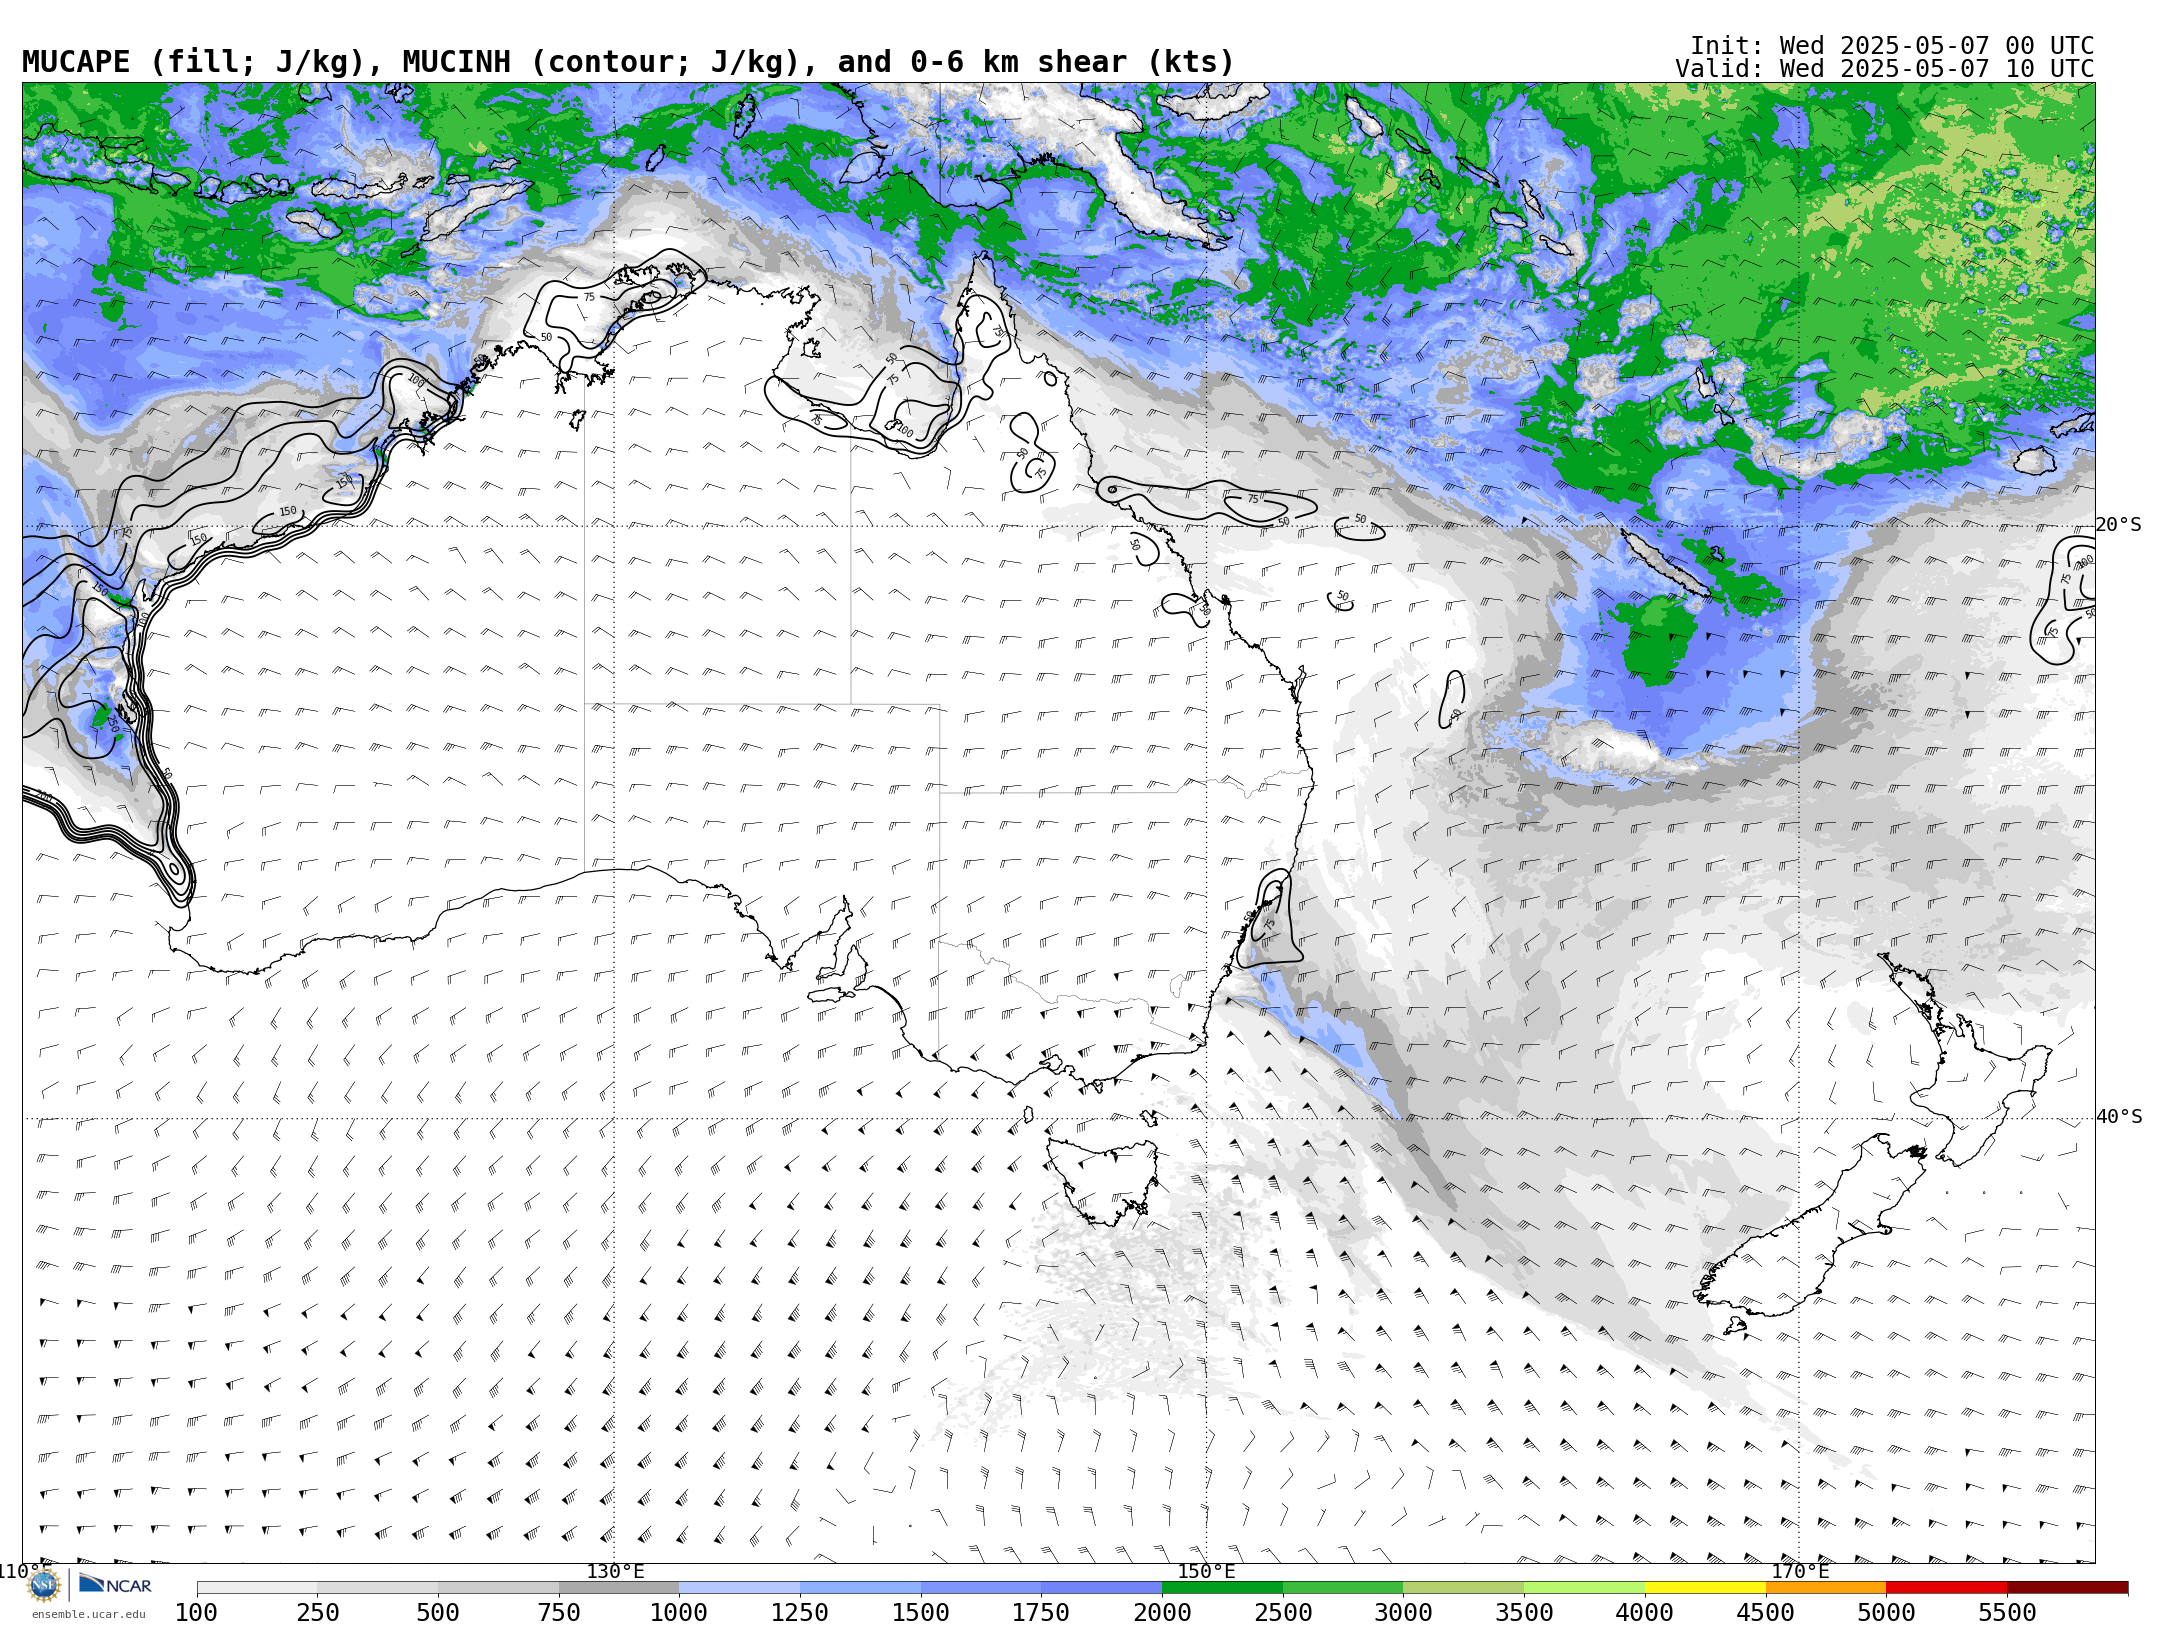Select the blue 1250–1500 color swatch

[x=860, y=1588]
